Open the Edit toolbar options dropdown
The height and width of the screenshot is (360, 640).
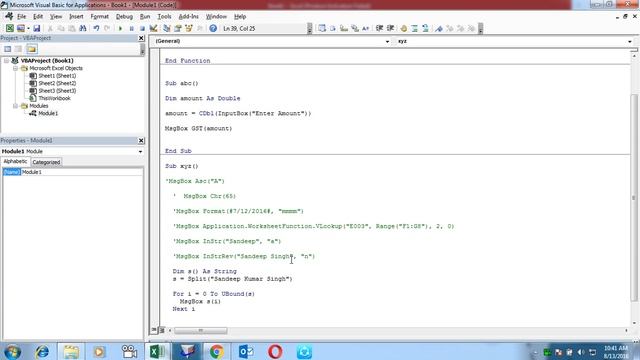point(480,28)
